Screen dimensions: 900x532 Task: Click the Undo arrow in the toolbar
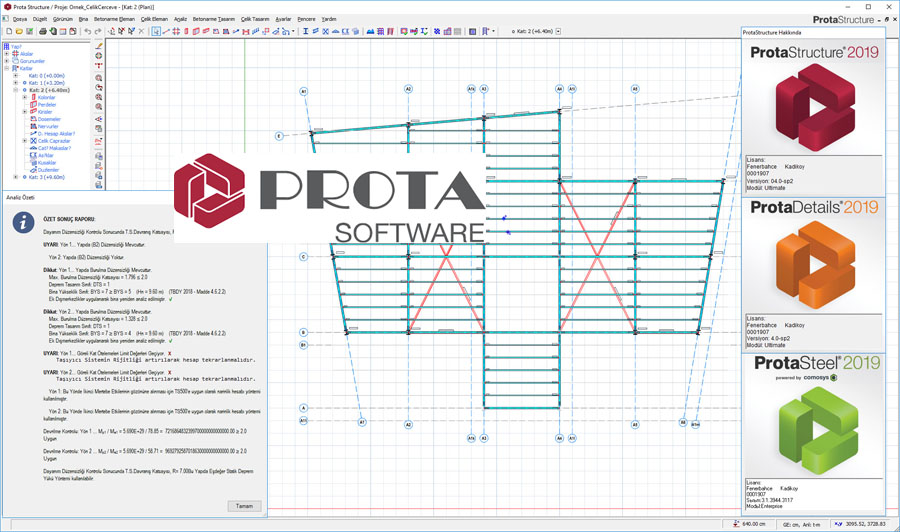click(87, 32)
